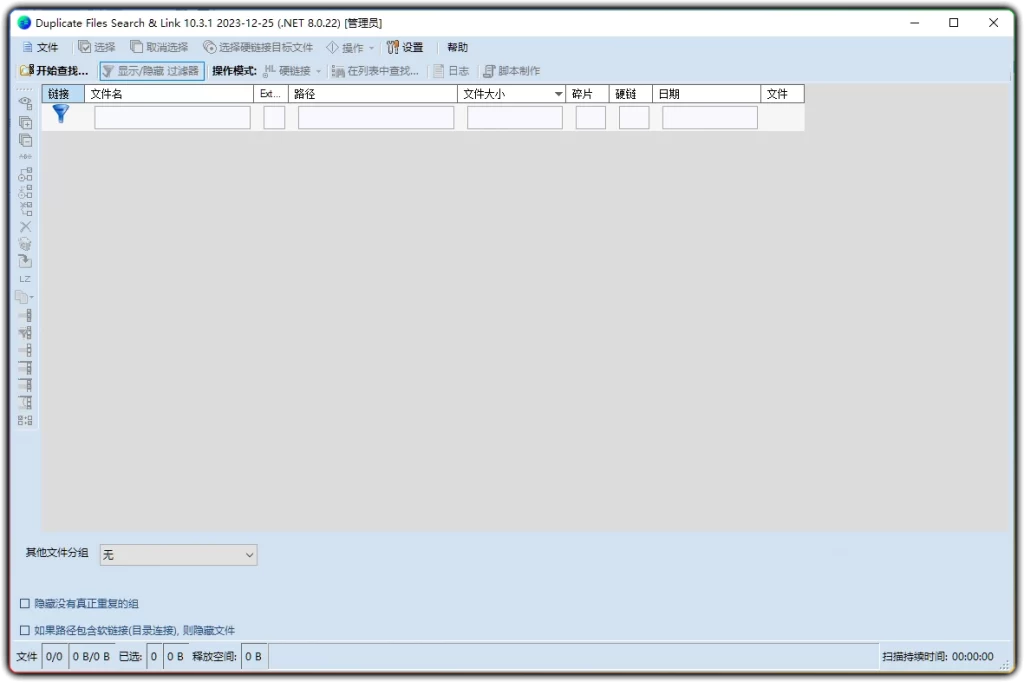The width and height of the screenshot is (1024, 682).
Task: Open the 设置 menu
Action: pyautogui.click(x=405, y=47)
